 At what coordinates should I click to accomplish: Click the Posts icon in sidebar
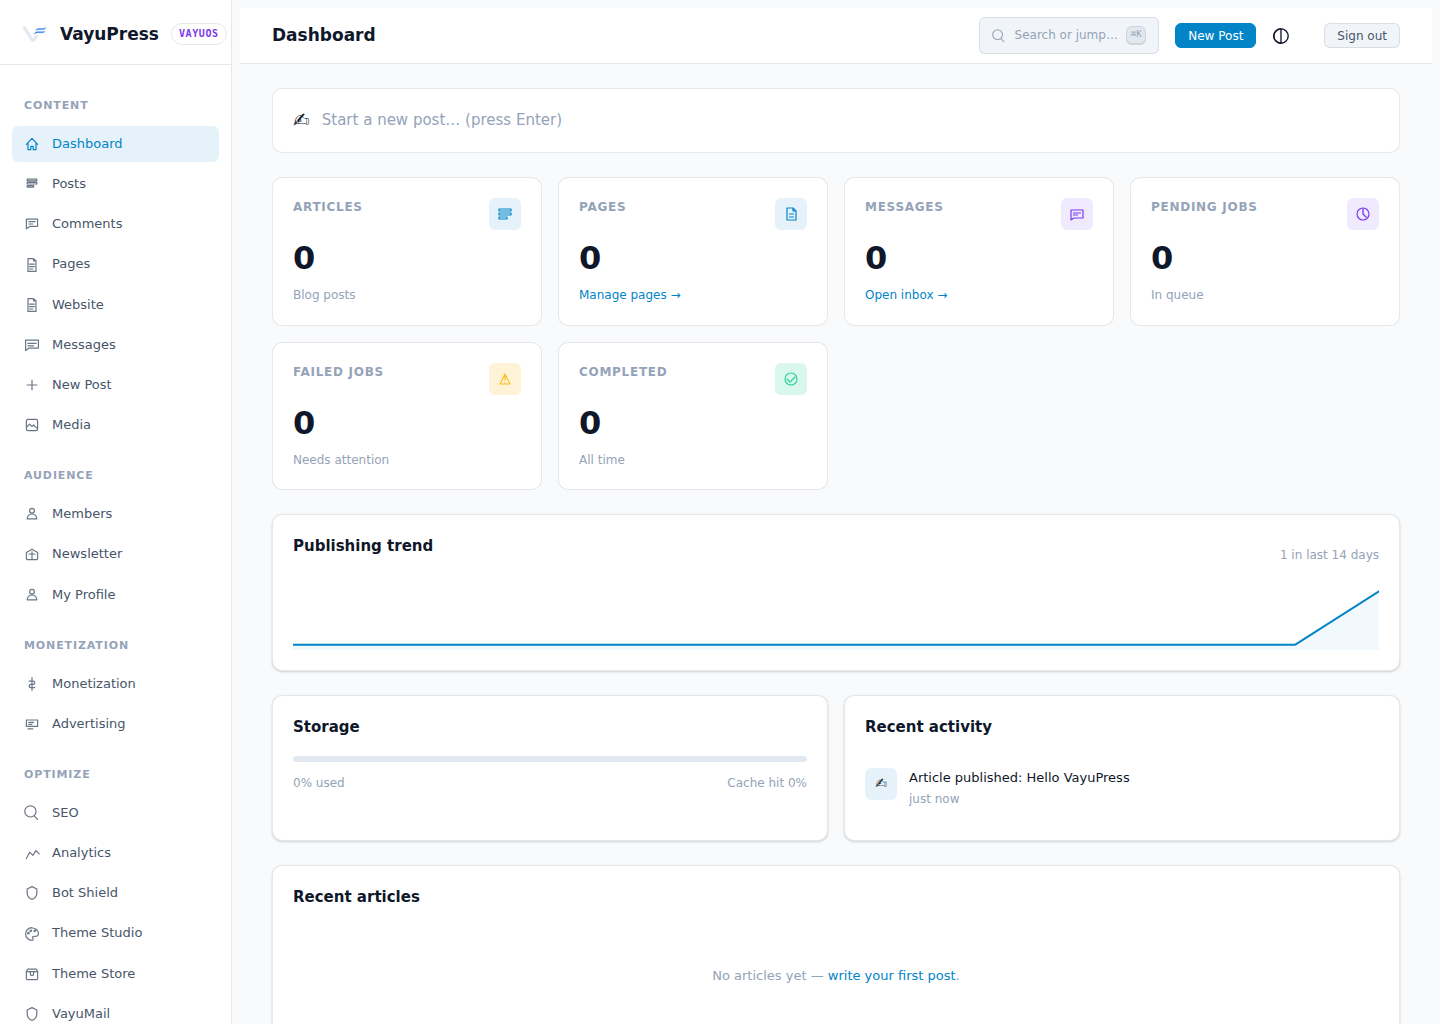pyautogui.click(x=32, y=184)
